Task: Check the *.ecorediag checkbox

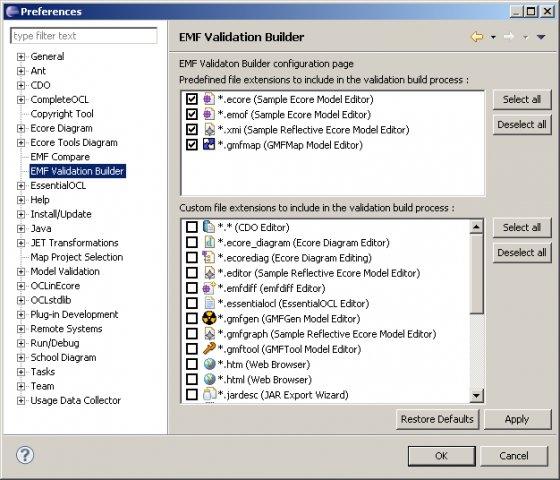Action: pos(192,258)
